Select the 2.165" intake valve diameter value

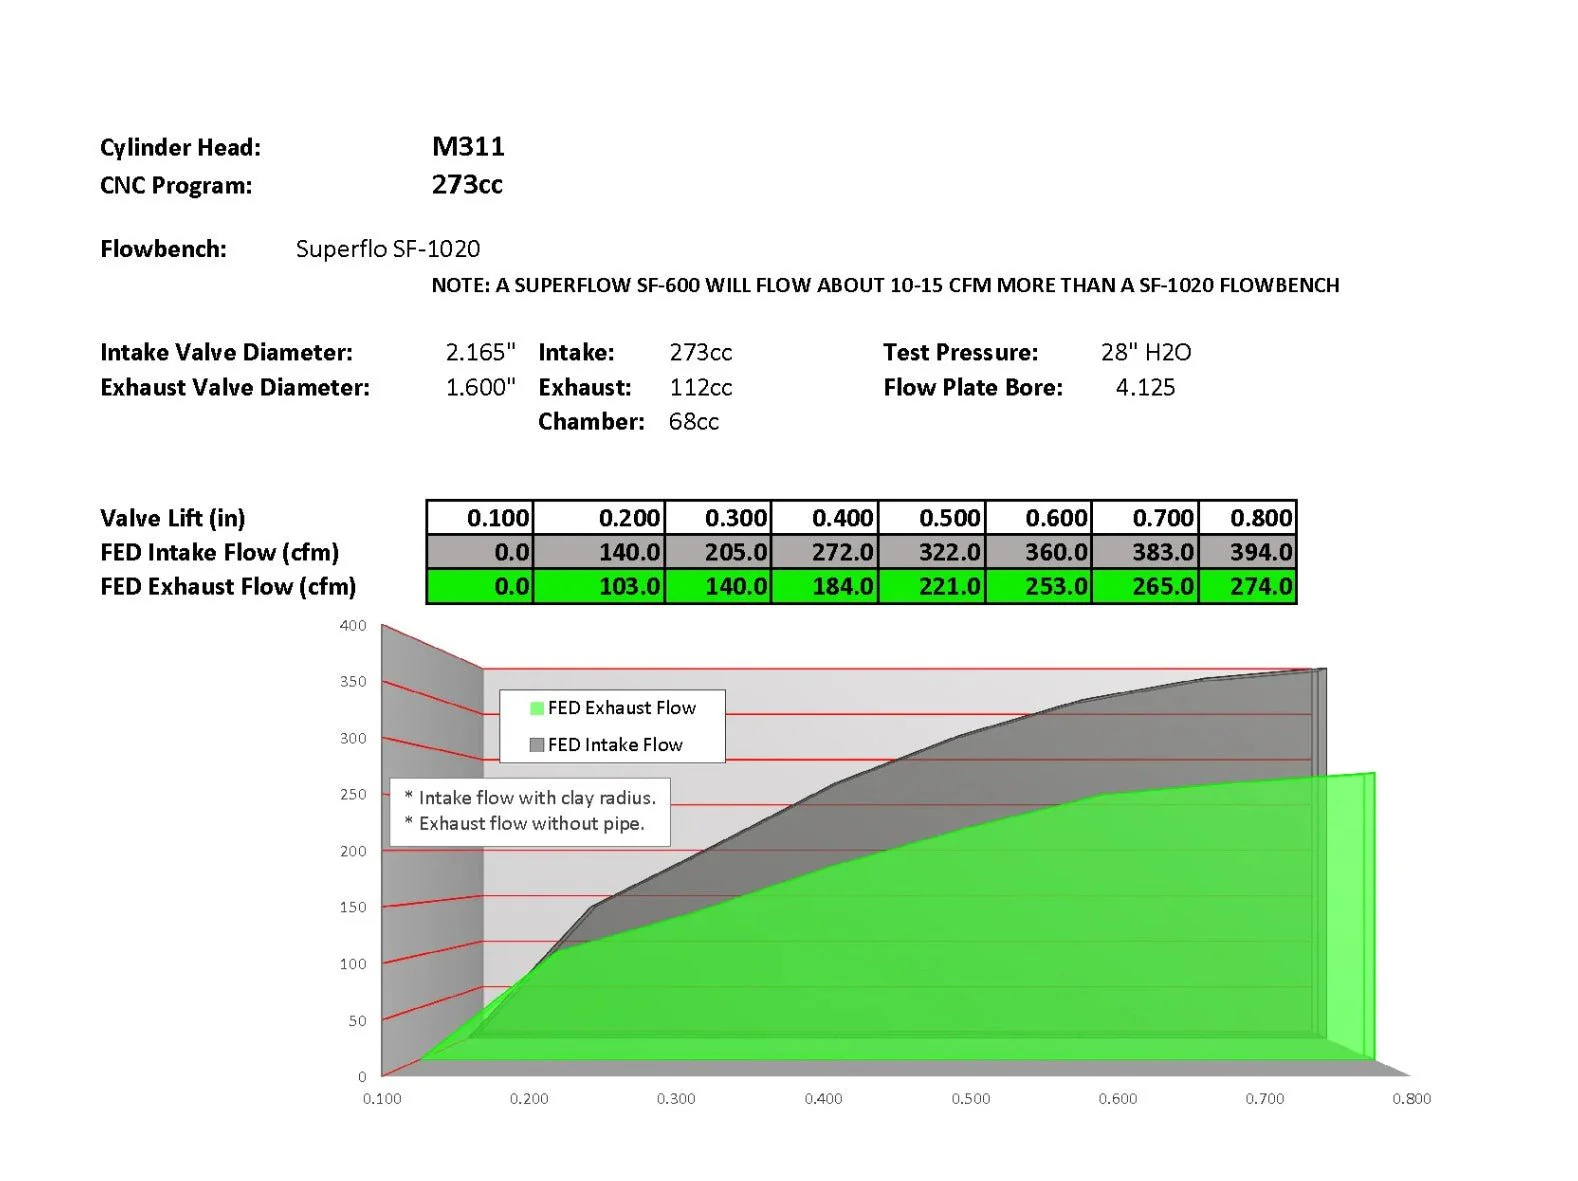pos(480,352)
